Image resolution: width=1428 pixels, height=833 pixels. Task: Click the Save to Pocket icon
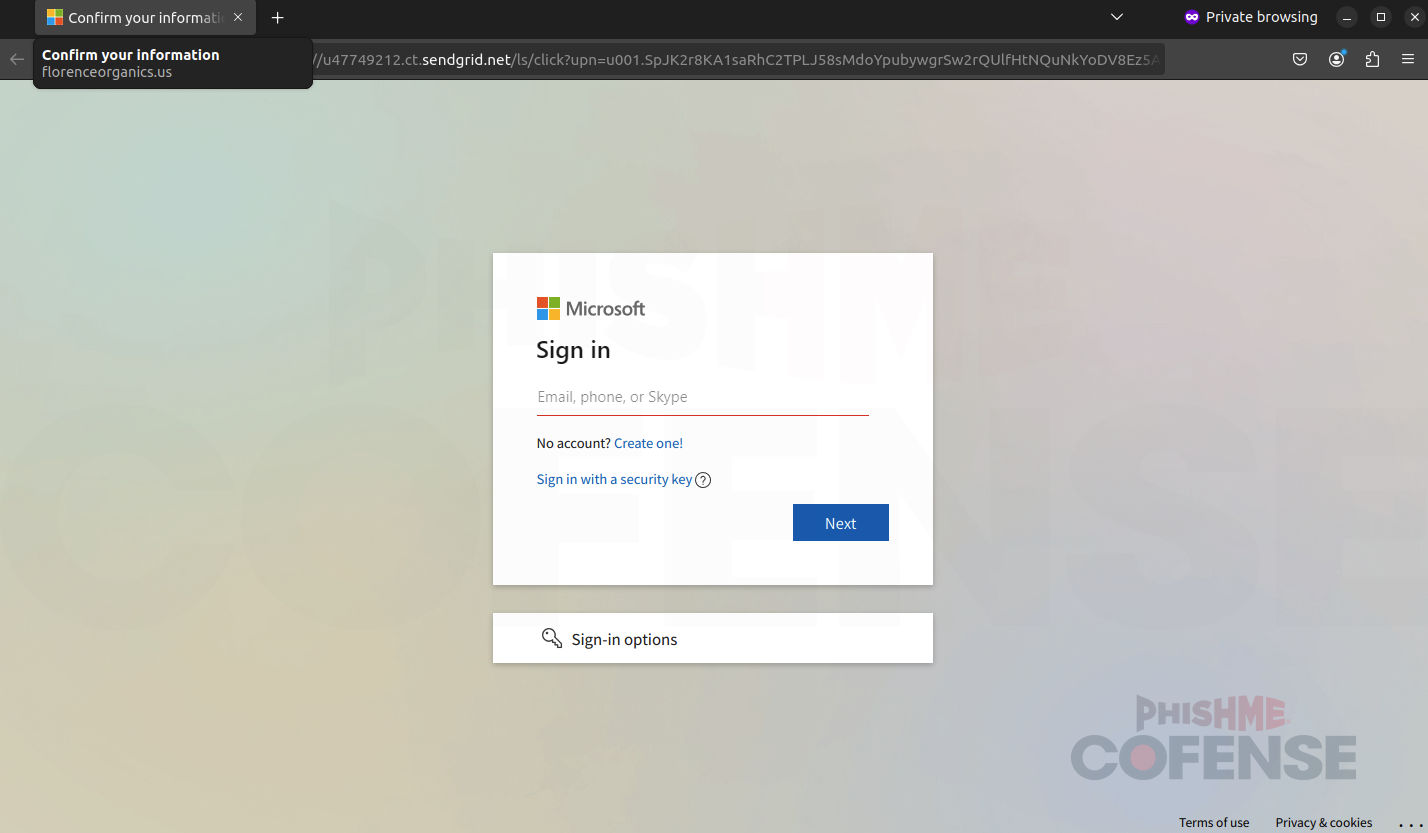click(x=1300, y=59)
